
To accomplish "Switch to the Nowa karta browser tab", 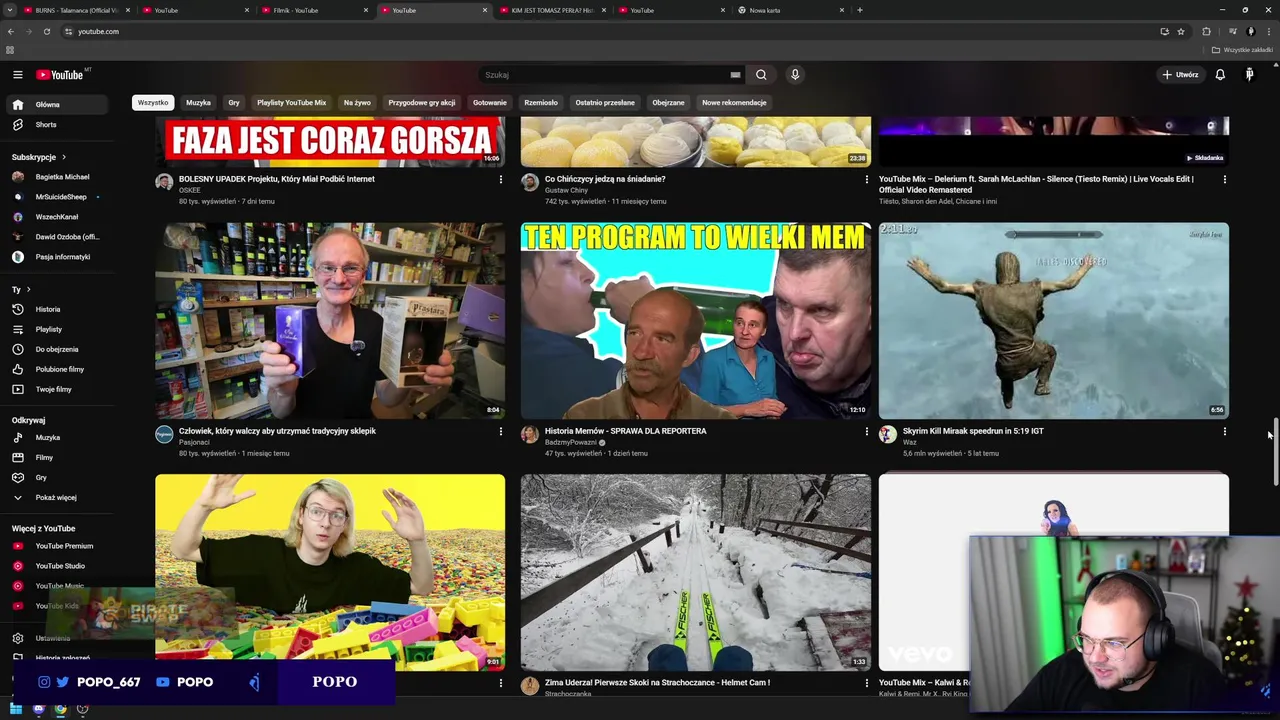I will (791, 10).
